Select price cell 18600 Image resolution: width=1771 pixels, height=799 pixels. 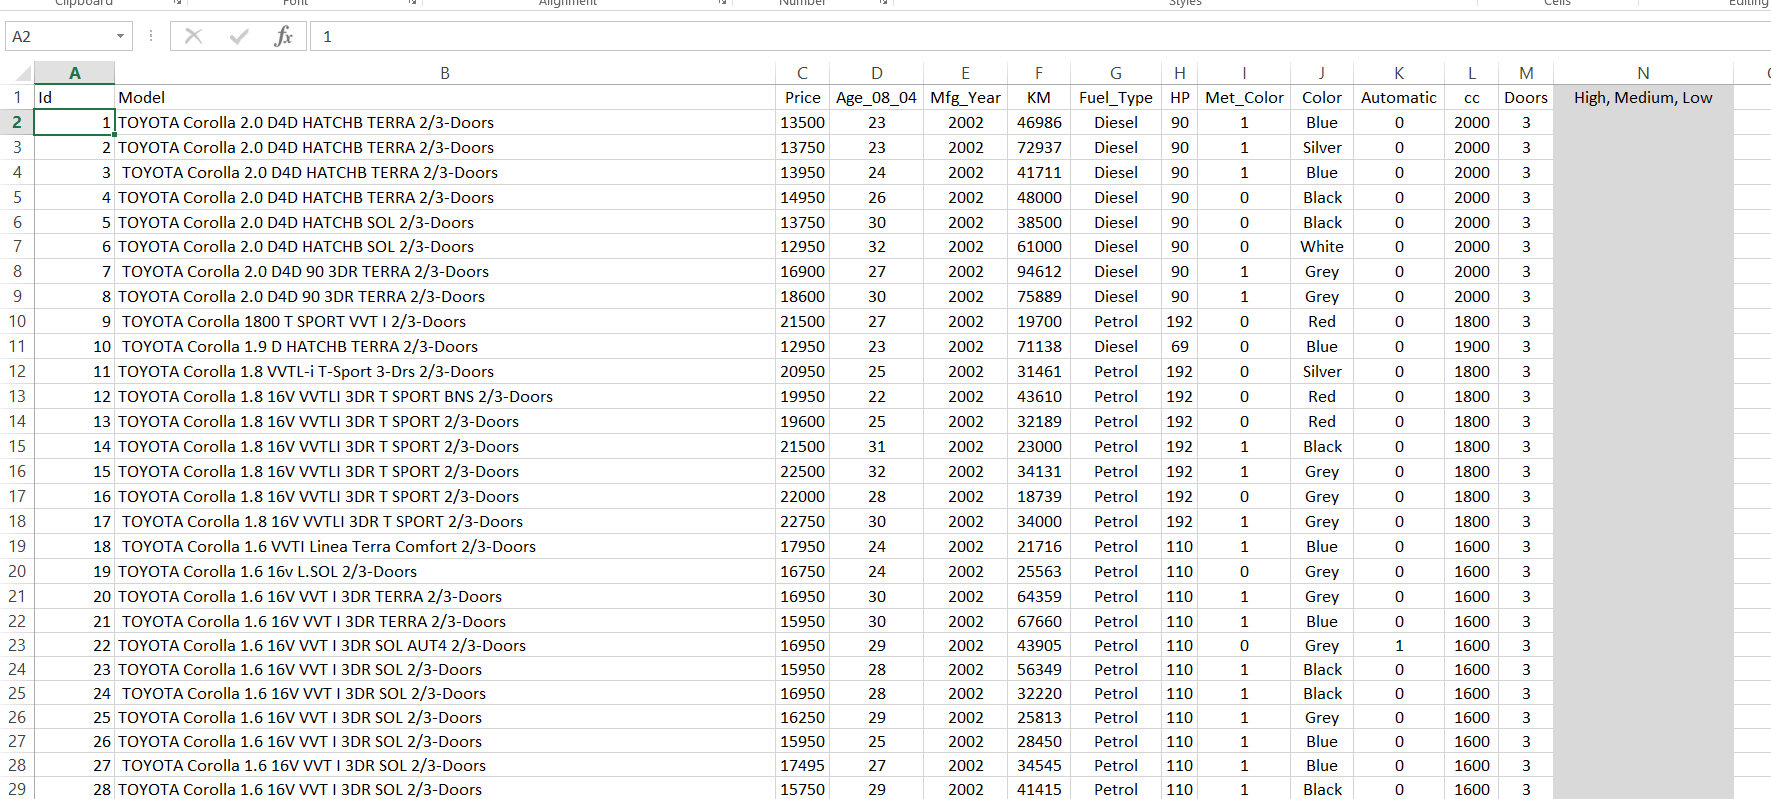tap(802, 296)
